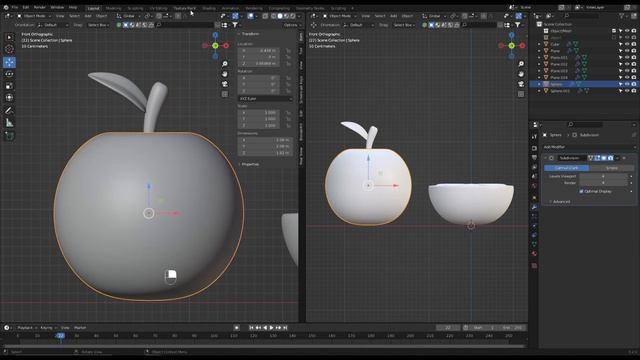Select the Rotate tool in left toolbar

pos(9,74)
